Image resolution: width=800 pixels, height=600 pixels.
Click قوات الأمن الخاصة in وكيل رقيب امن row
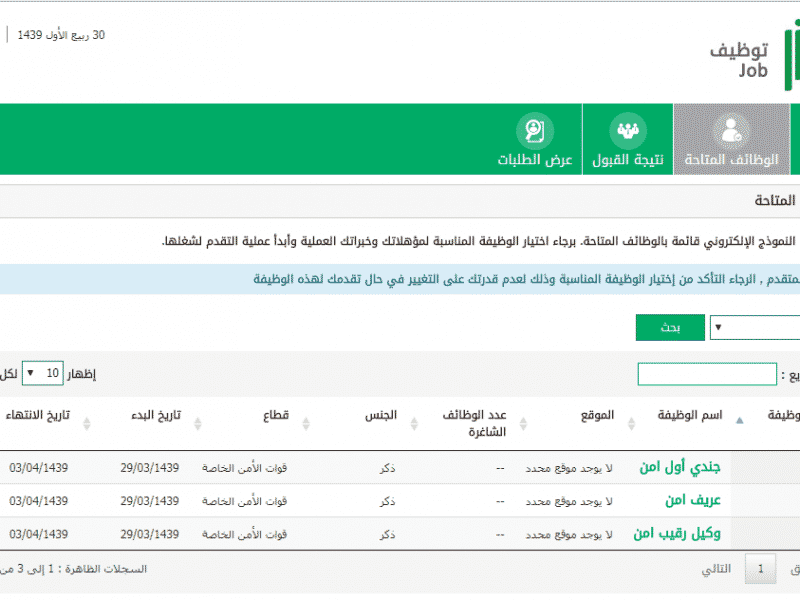click(244, 535)
